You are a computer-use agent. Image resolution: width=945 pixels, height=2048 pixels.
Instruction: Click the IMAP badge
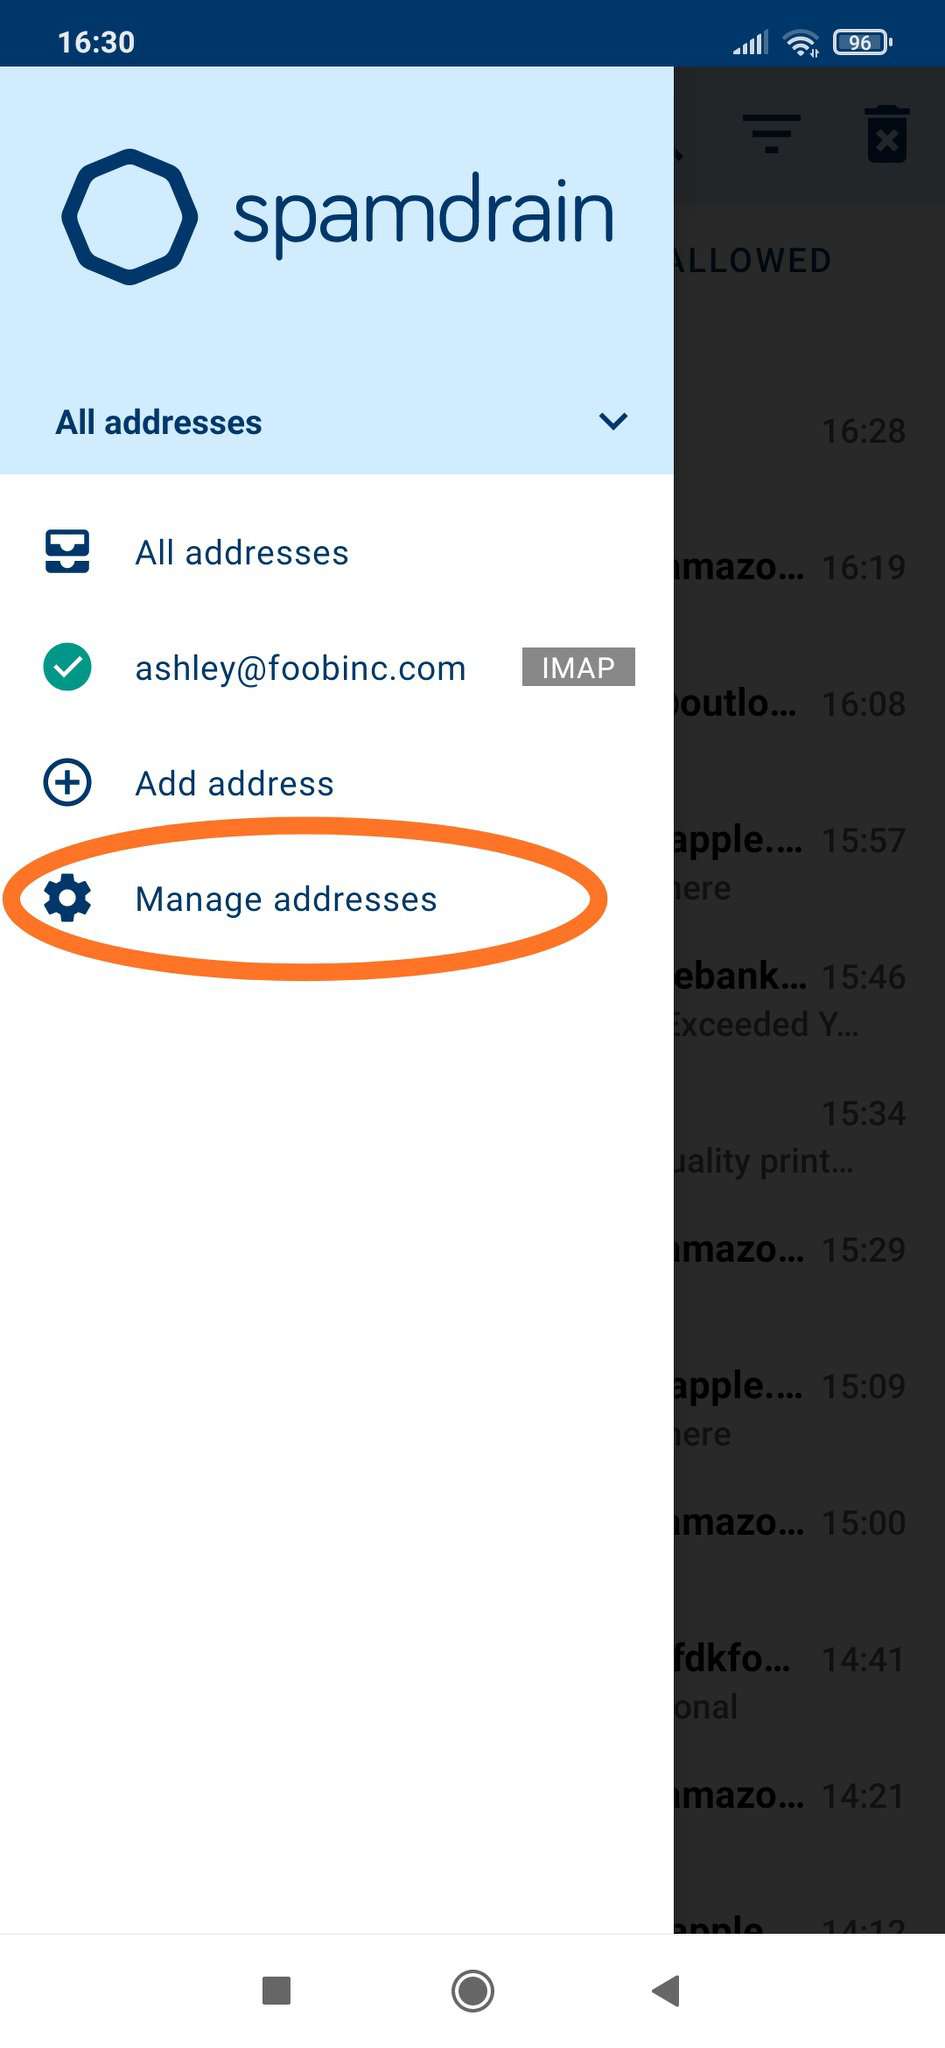(578, 667)
